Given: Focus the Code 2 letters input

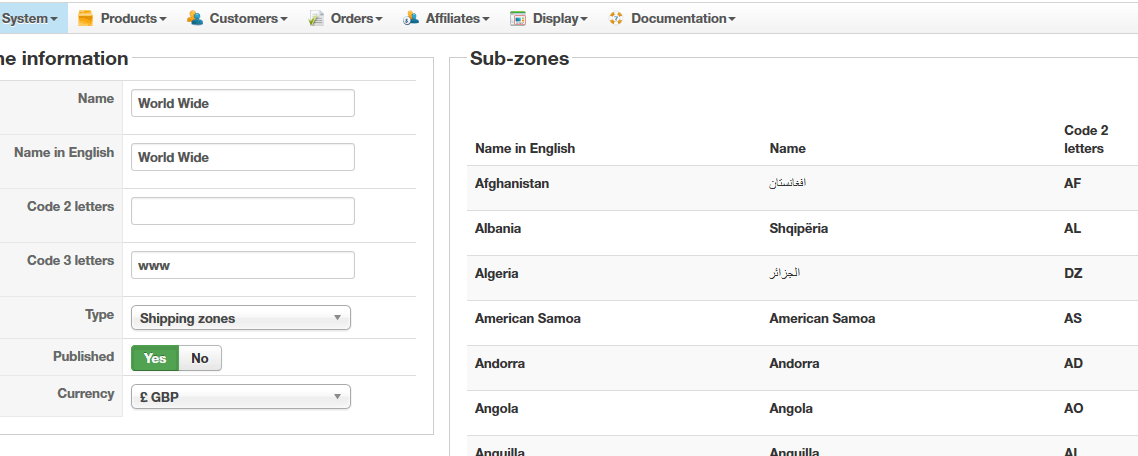Looking at the screenshot, I should coord(243,211).
